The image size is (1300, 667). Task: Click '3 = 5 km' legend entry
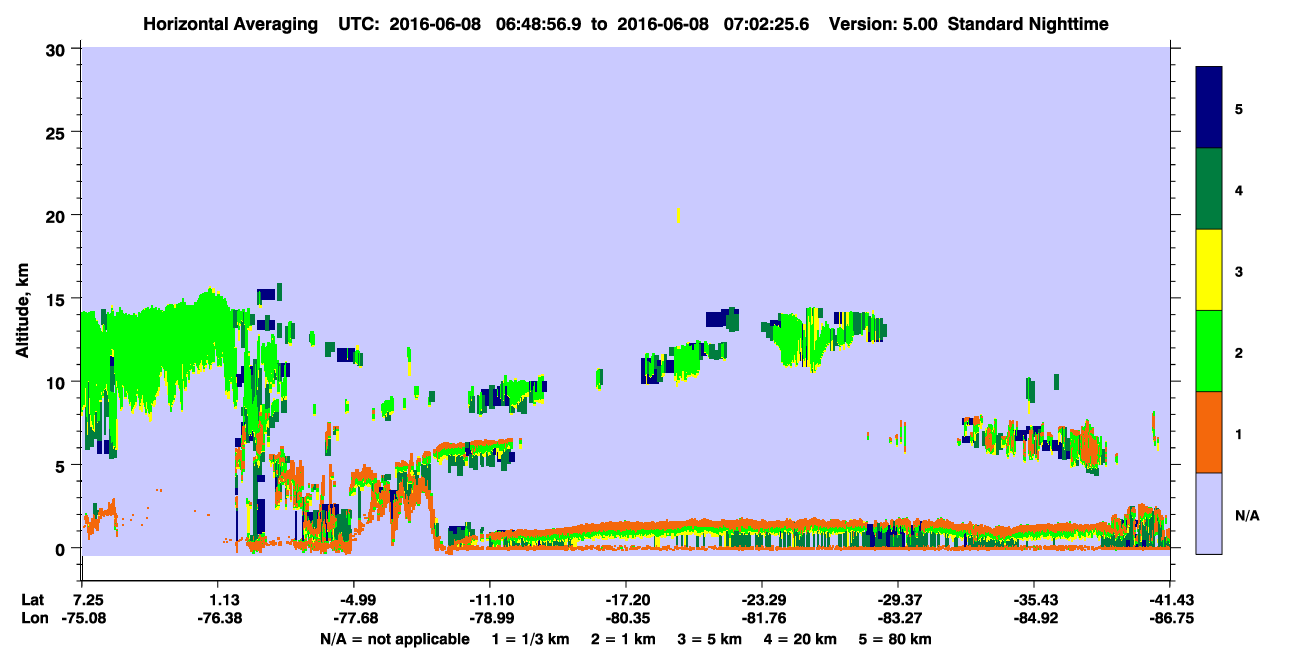click(x=709, y=639)
